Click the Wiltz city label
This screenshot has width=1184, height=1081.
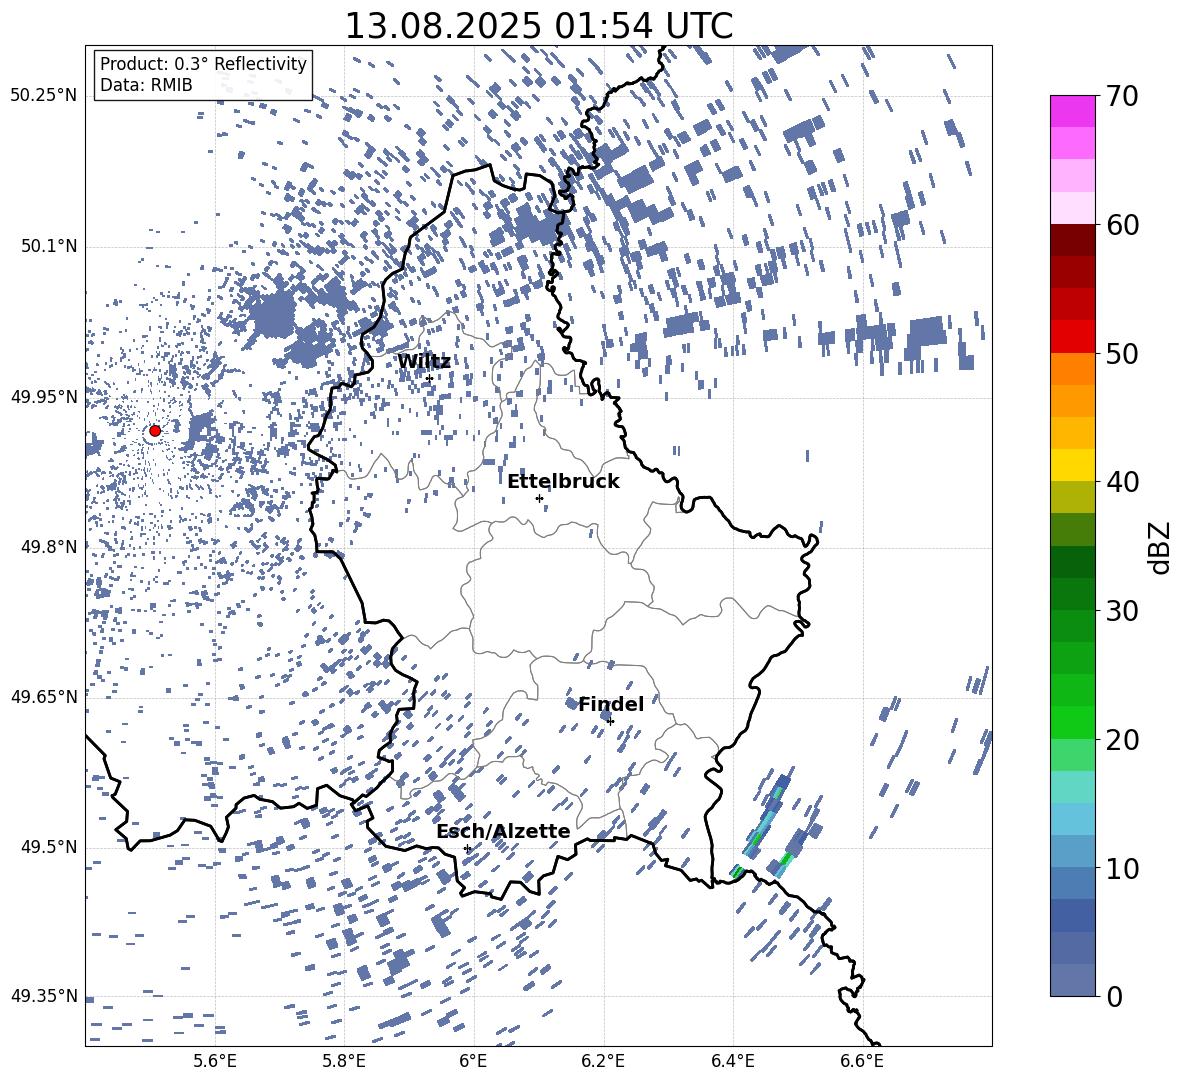pyautogui.click(x=424, y=362)
